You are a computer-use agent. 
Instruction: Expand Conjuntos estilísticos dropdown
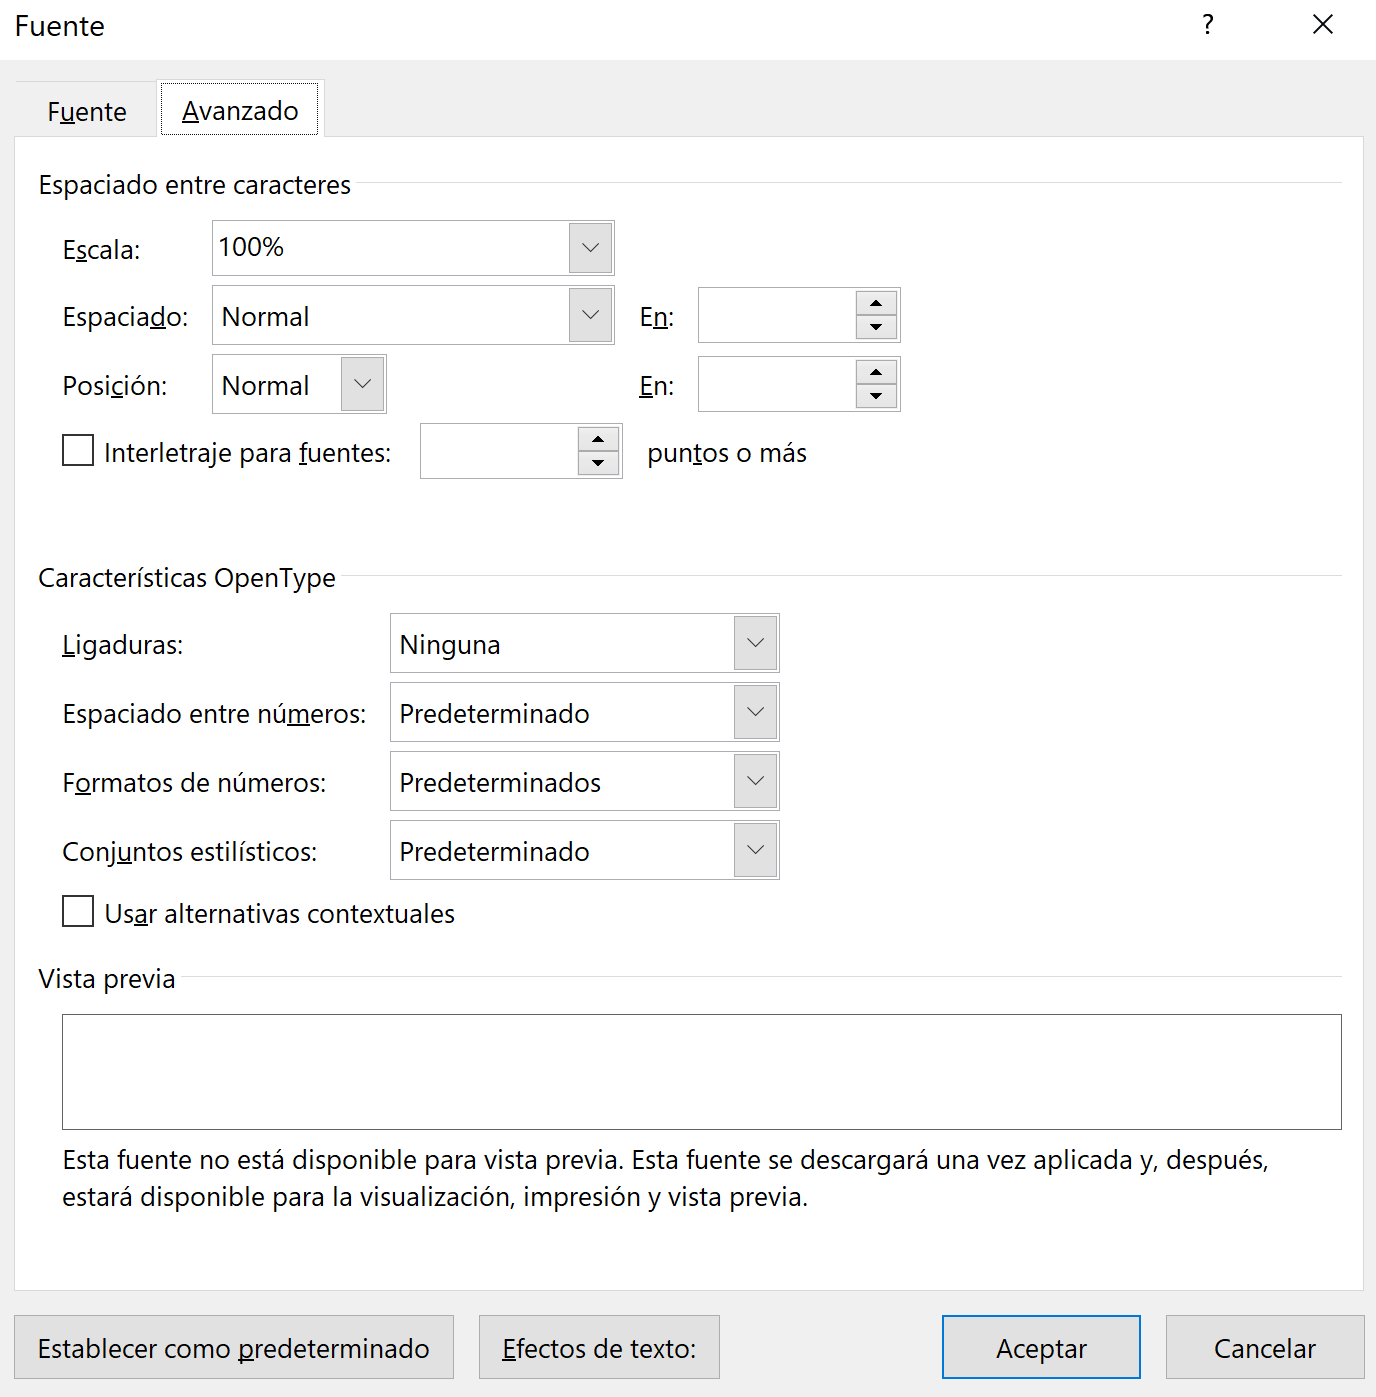tap(755, 850)
